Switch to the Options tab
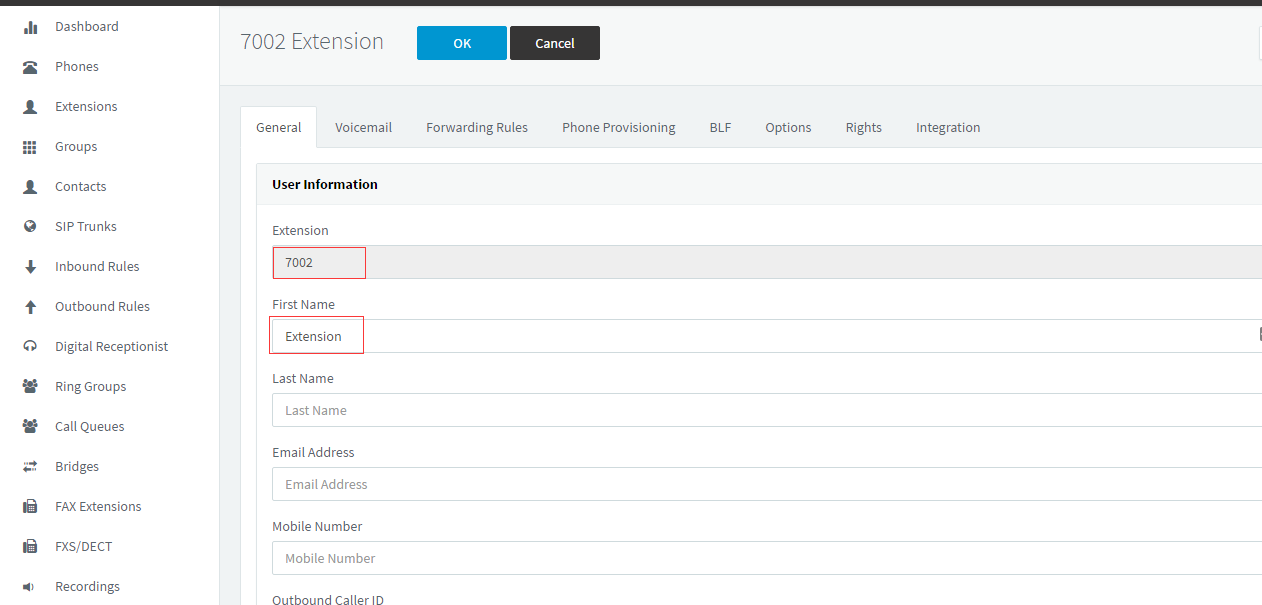 (788, 127)
